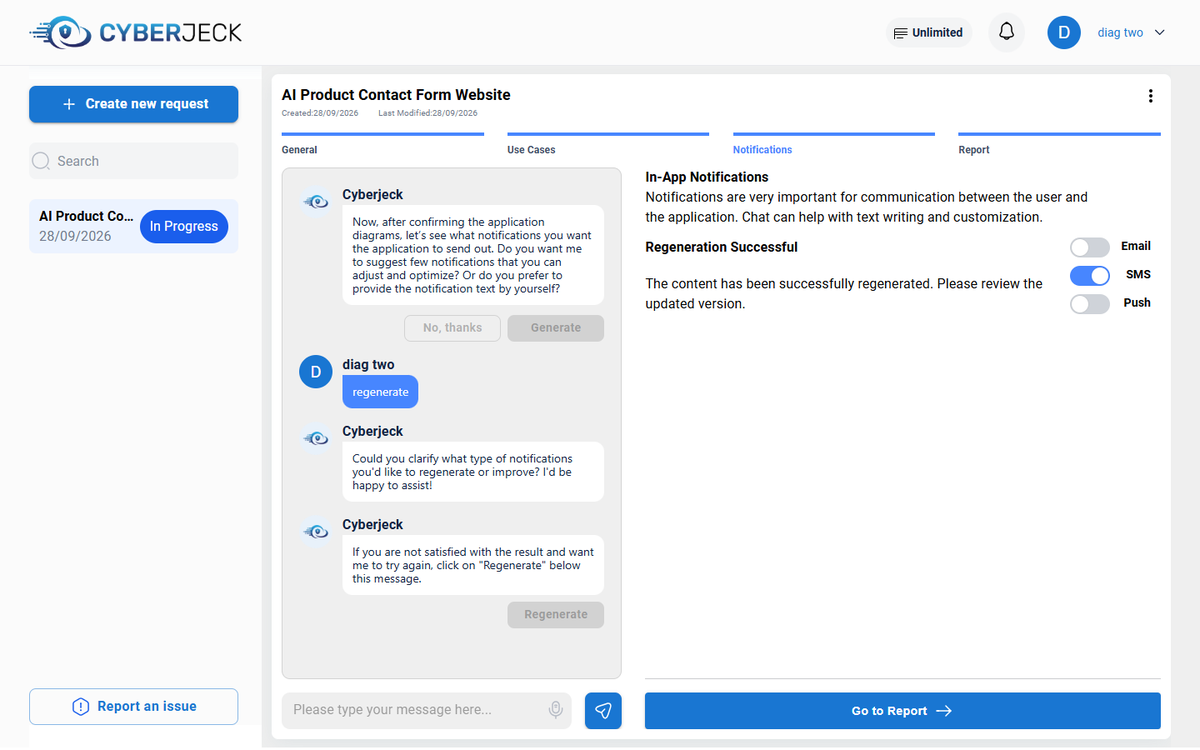Click the Regeneration Successful heading

721,247
